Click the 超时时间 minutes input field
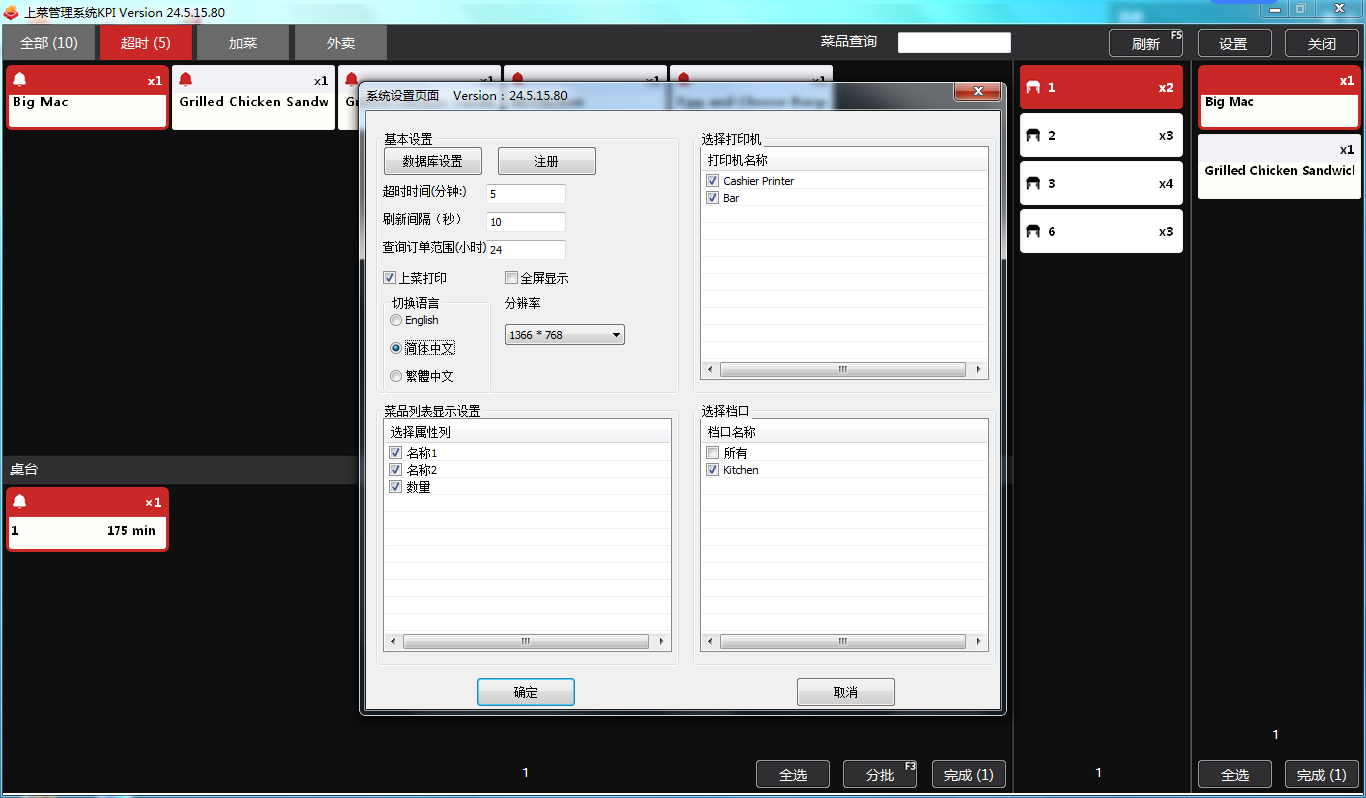 click(526, 194)
